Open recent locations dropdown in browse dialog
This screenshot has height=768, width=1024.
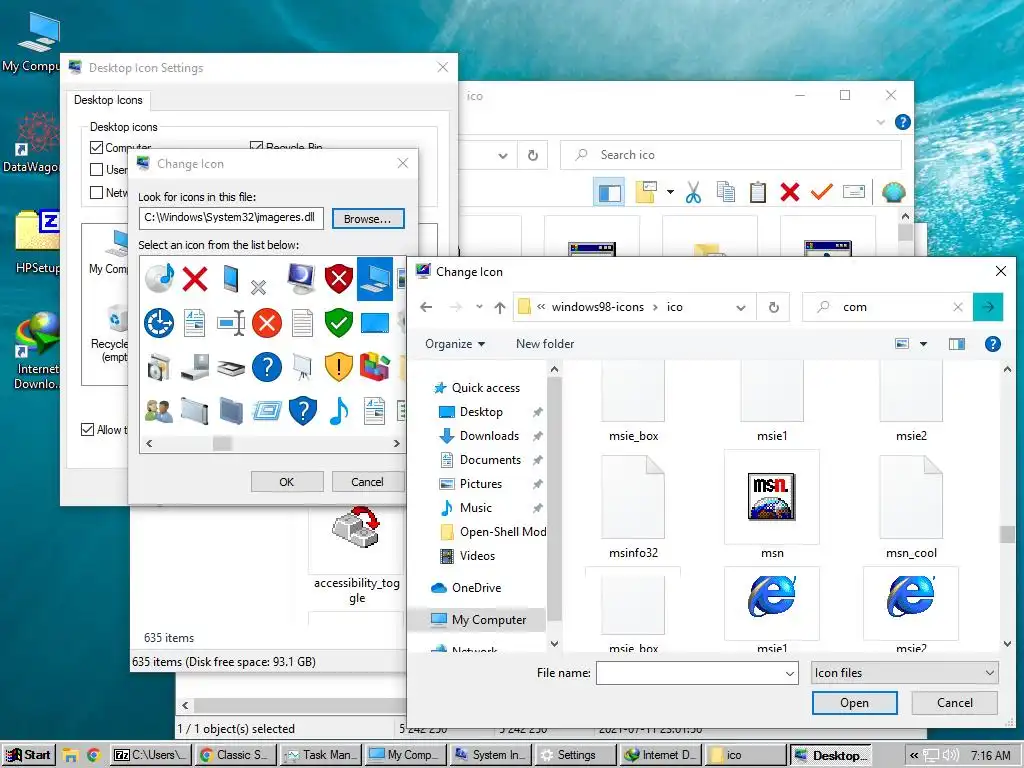tap(479, 307)
